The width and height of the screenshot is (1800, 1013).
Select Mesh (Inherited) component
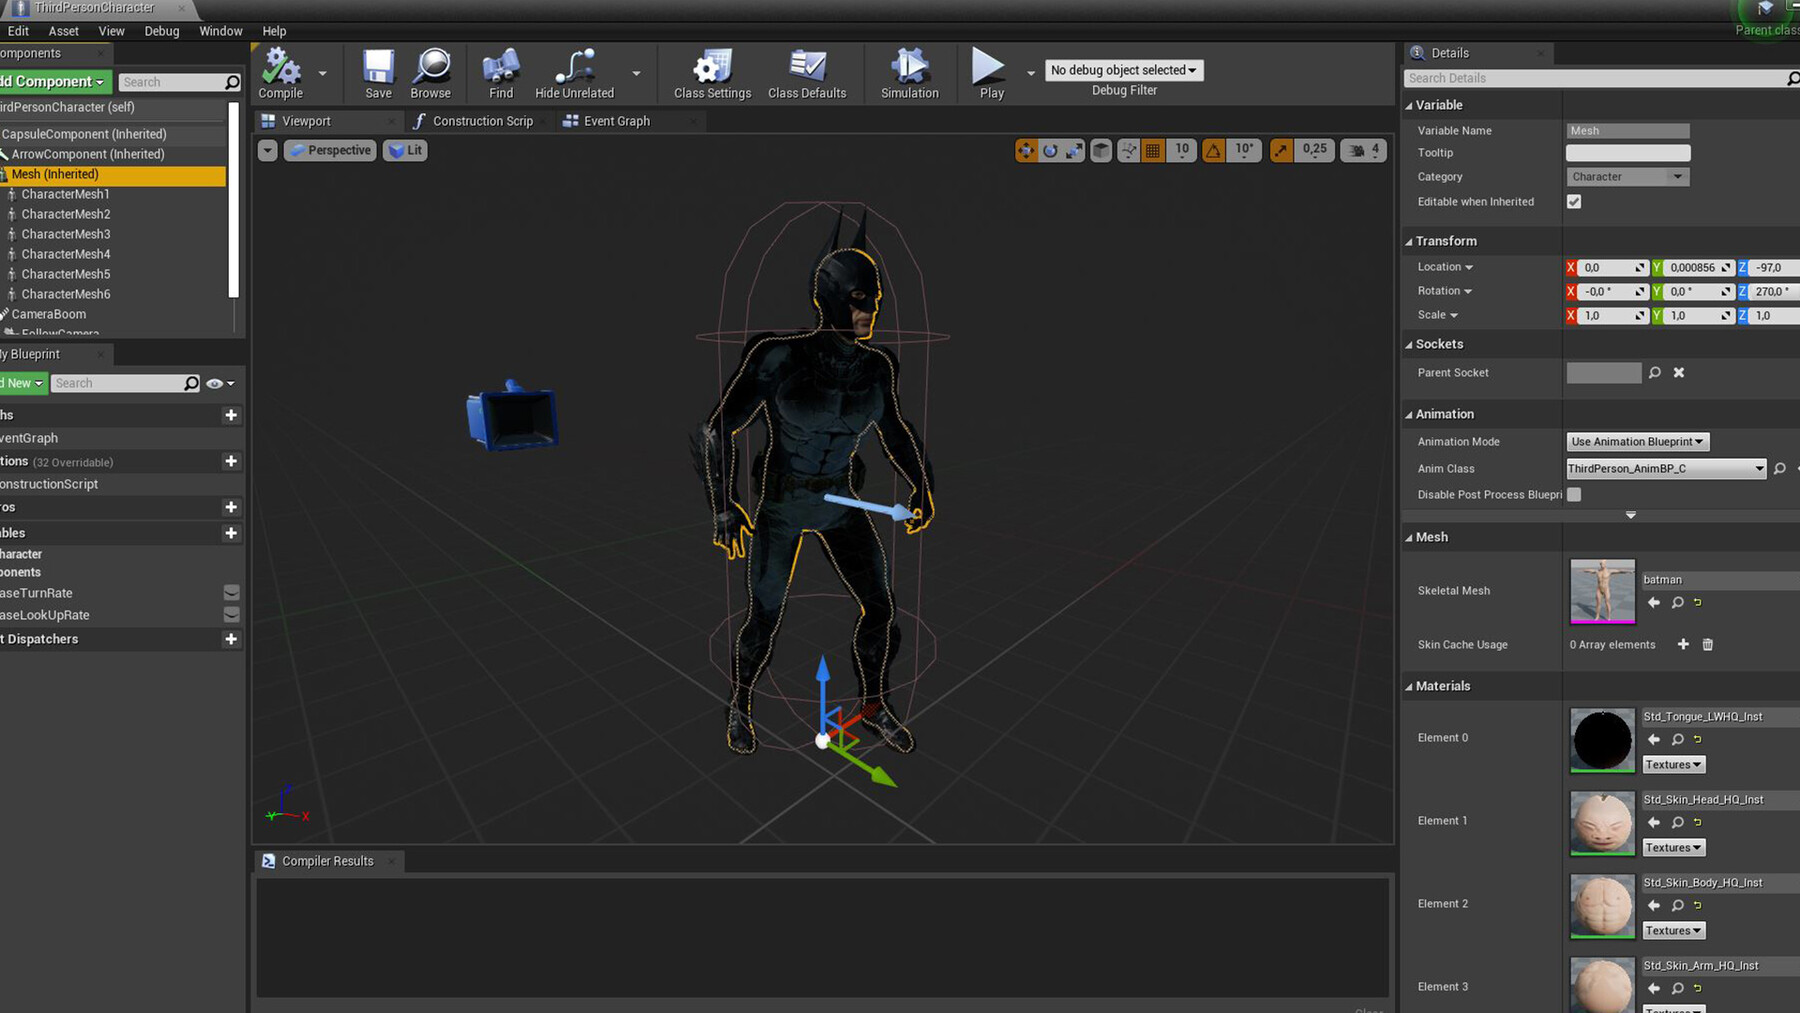point(113,174)
